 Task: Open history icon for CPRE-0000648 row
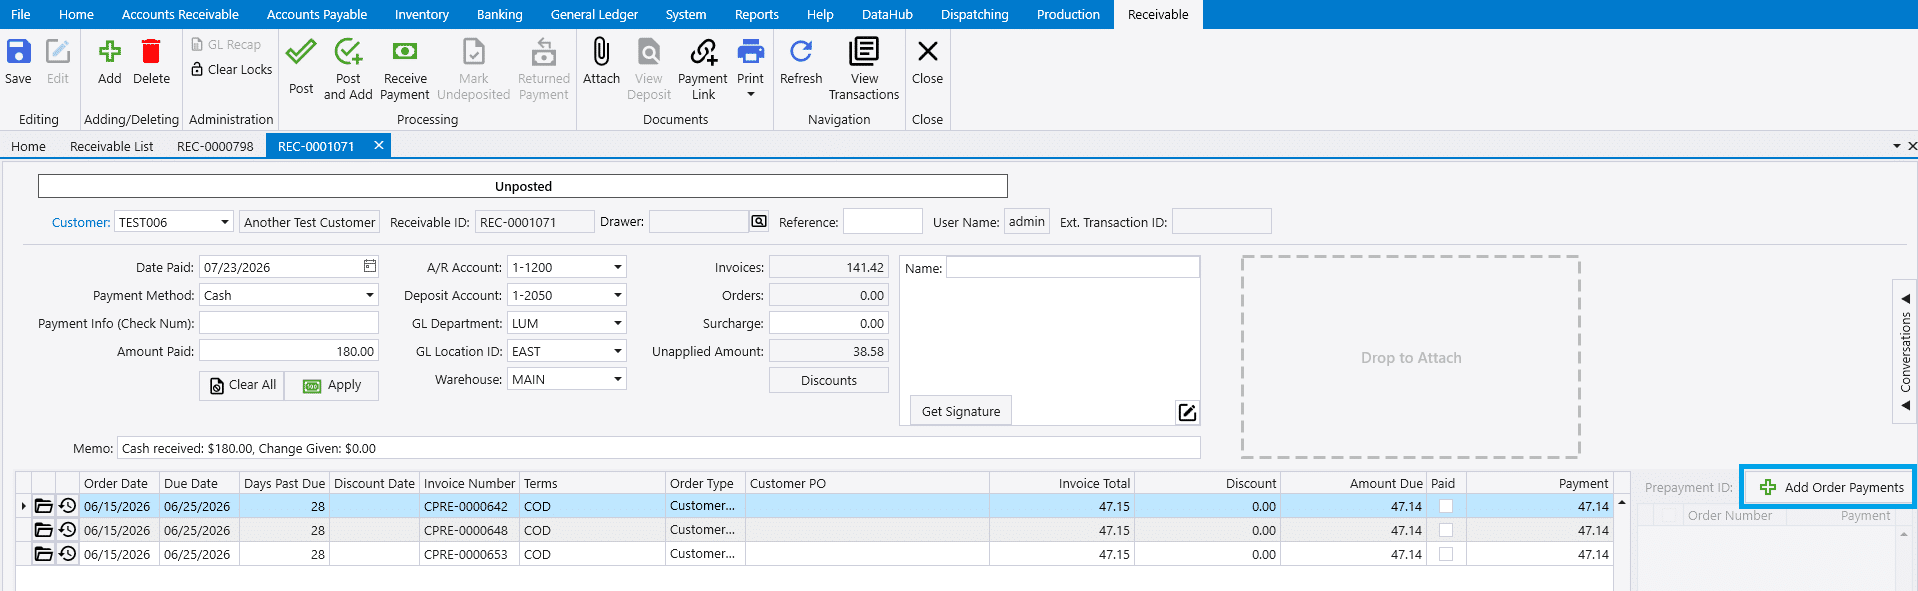click(x=68, y=530)
